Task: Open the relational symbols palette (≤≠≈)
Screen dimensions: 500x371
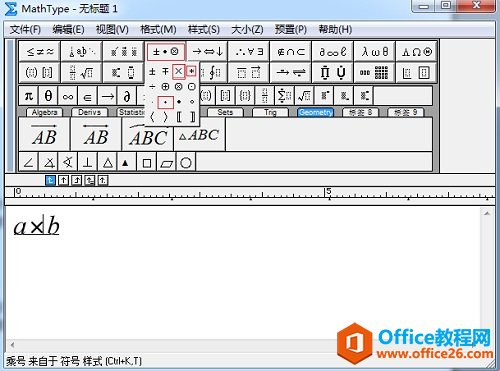Action: pyautogui.click(x=40, y=51)
